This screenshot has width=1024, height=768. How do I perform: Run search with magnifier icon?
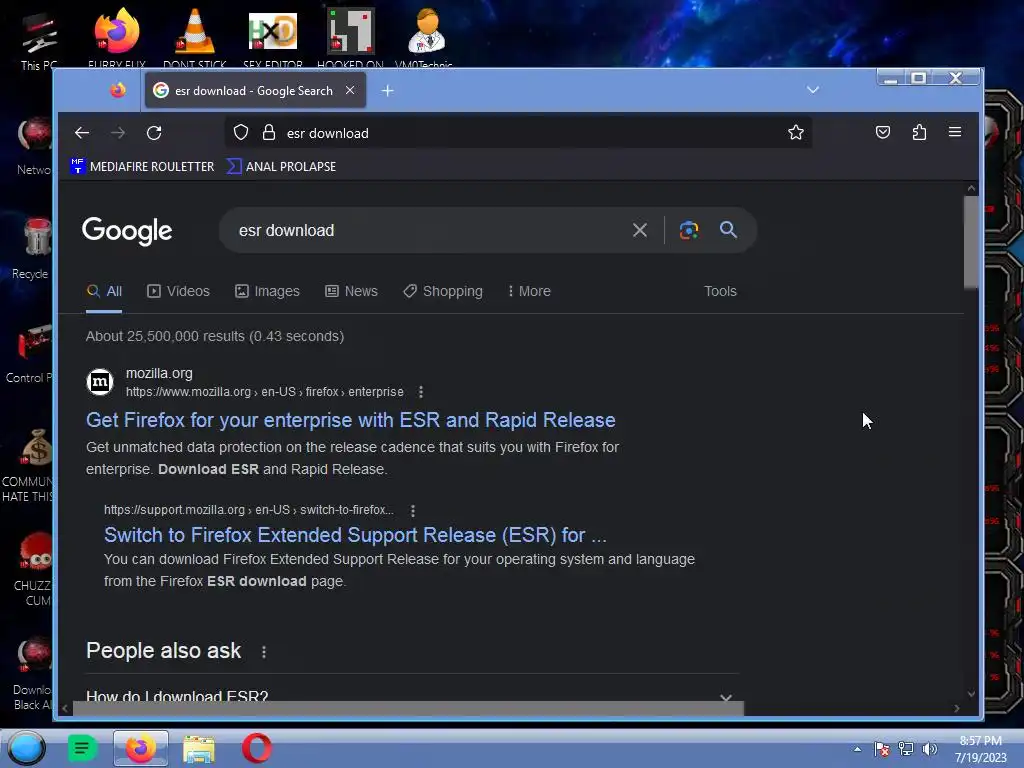728,230
